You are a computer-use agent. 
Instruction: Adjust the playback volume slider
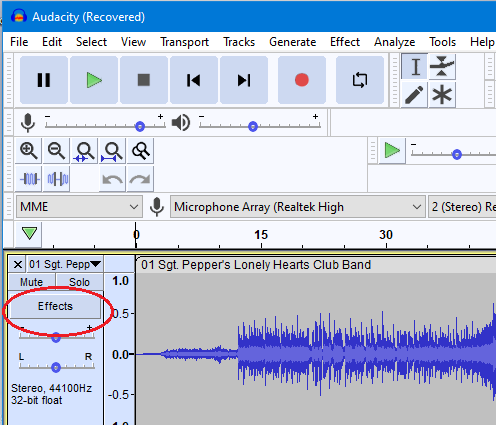tap(260, 126)
